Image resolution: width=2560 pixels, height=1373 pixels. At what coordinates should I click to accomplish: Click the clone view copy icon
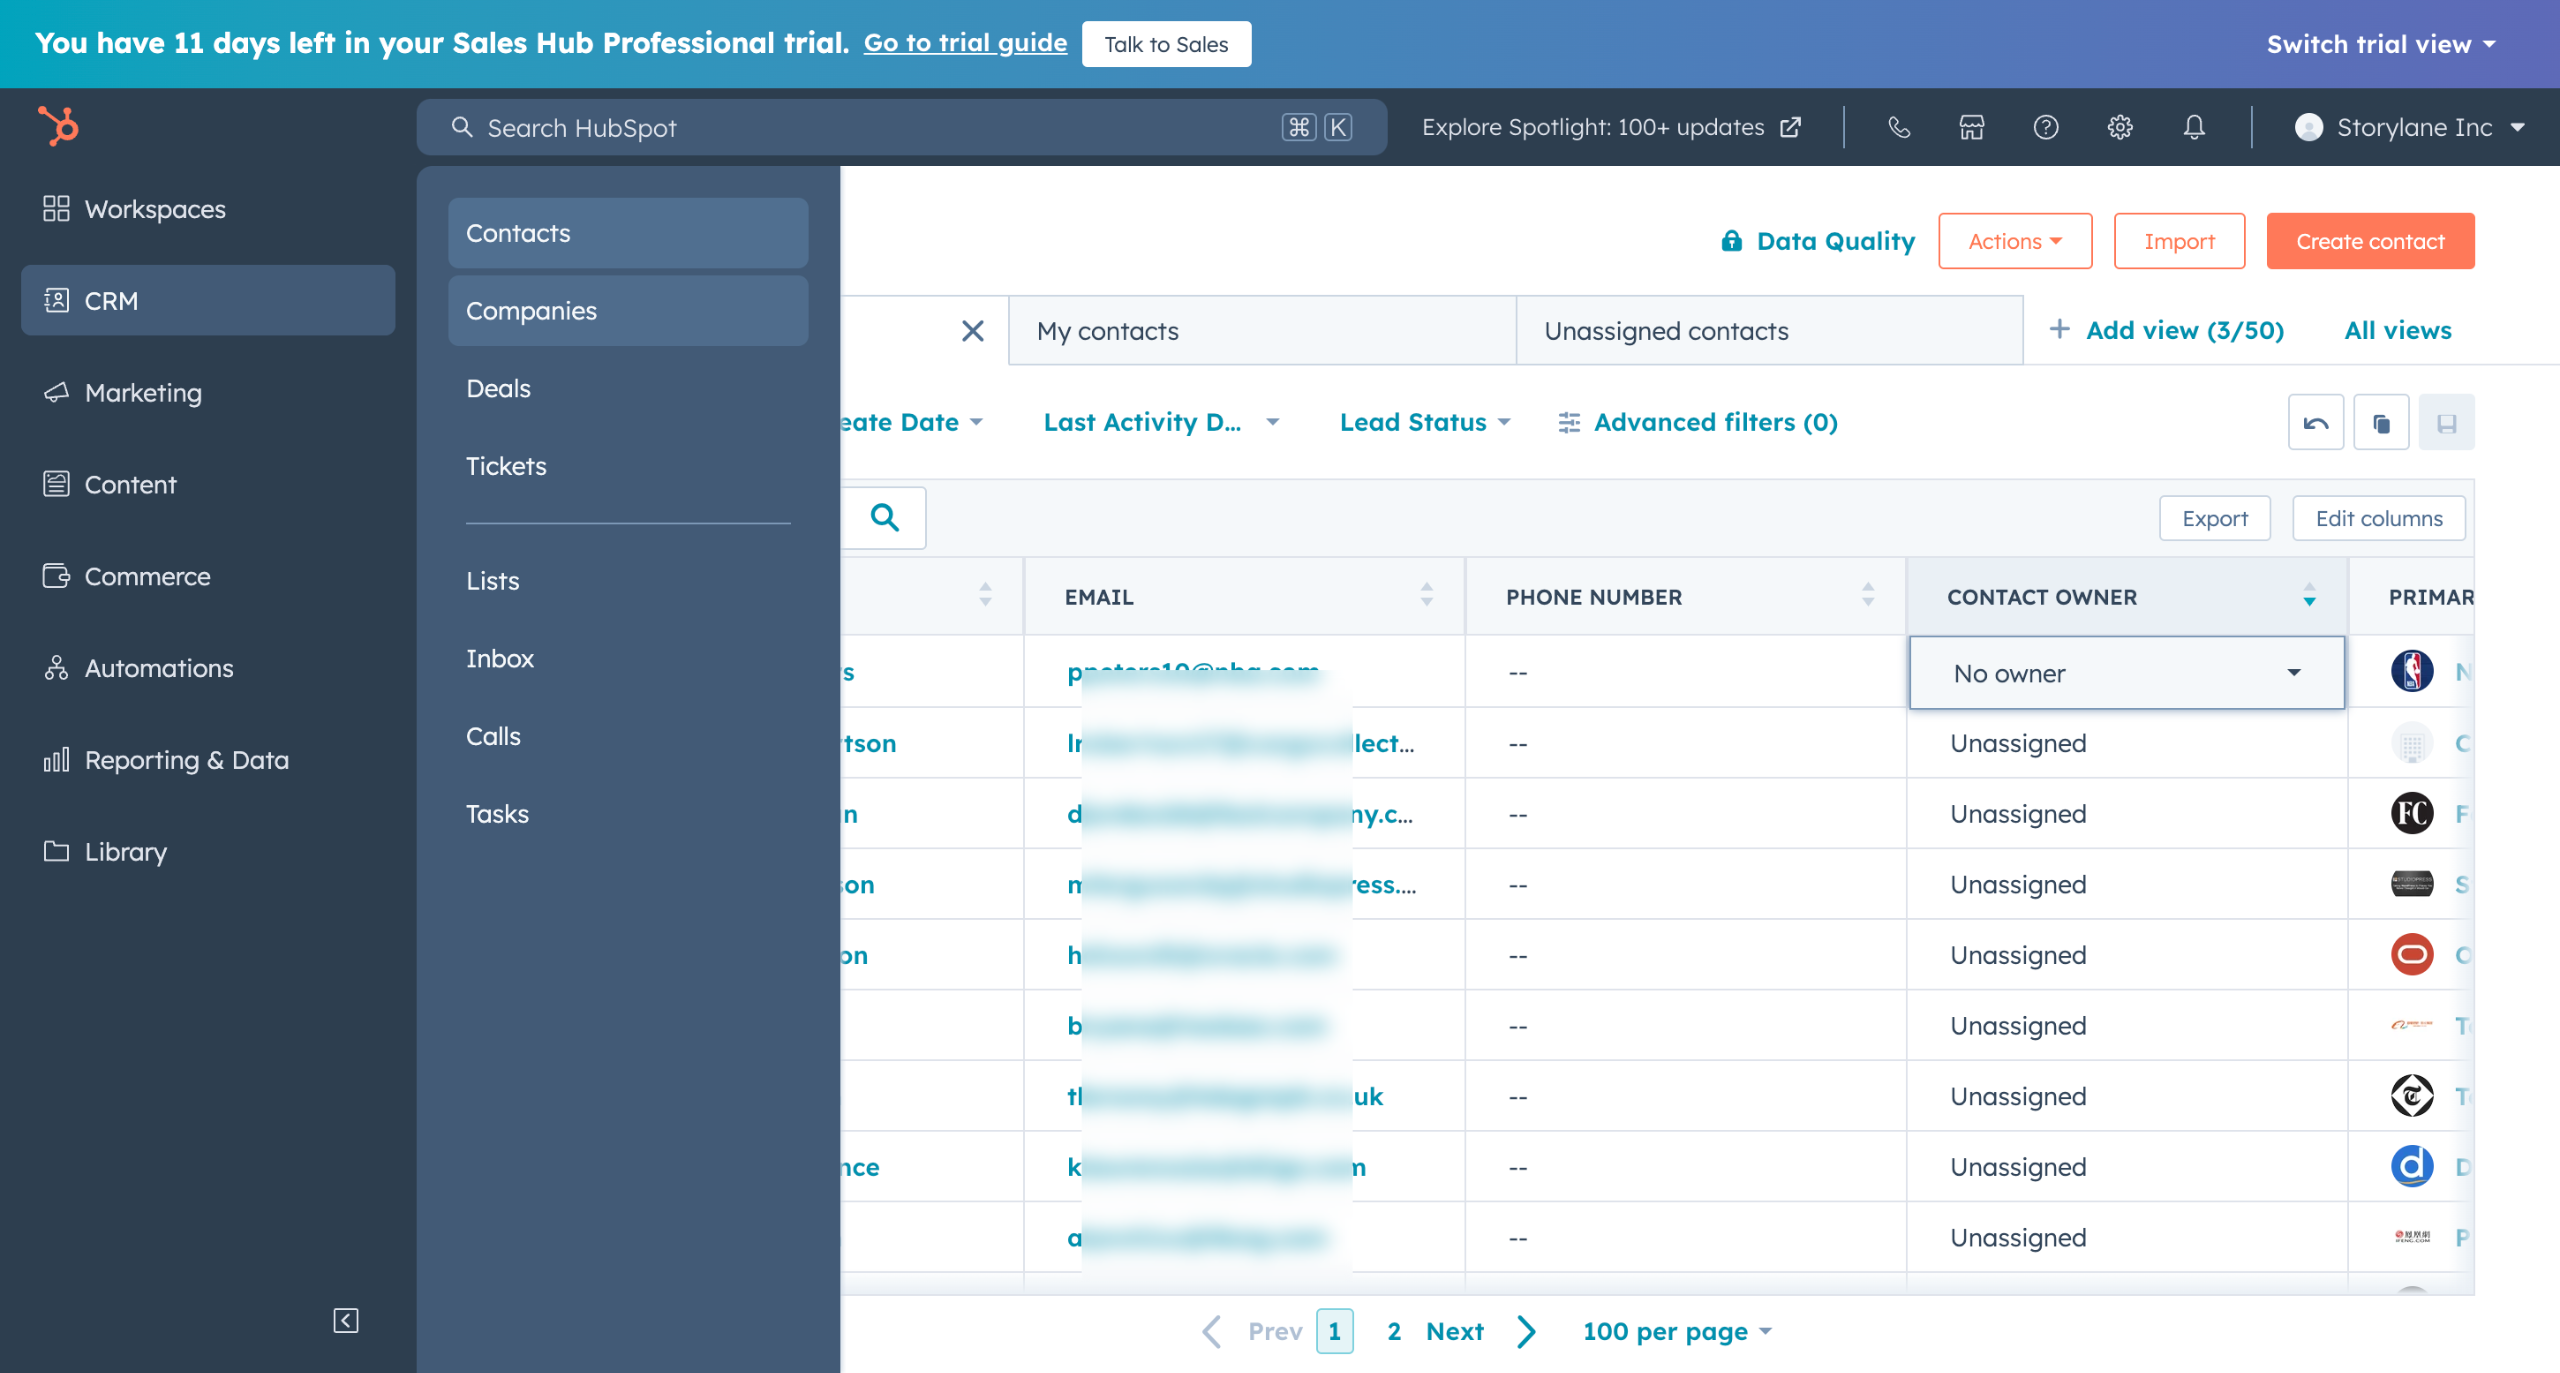2381,423
